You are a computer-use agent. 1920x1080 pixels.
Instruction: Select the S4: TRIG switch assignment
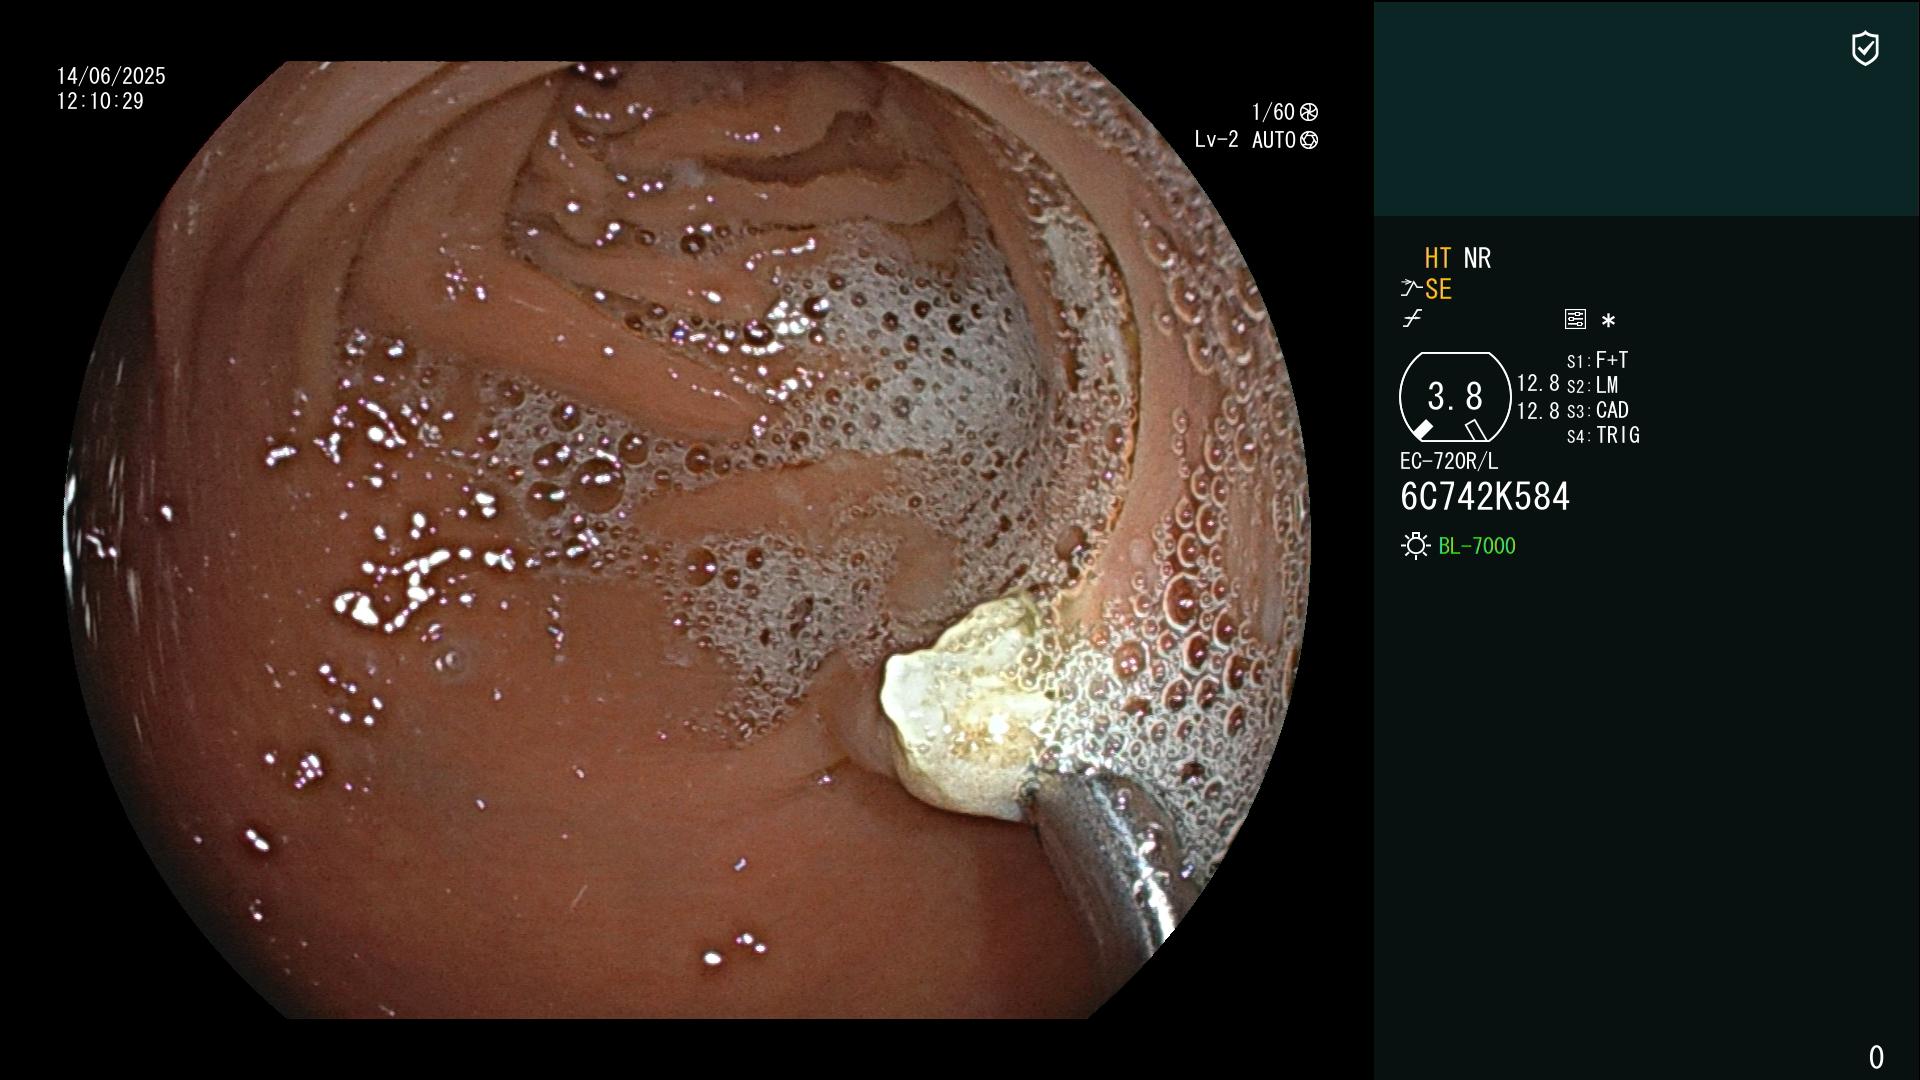(1603, 435)
